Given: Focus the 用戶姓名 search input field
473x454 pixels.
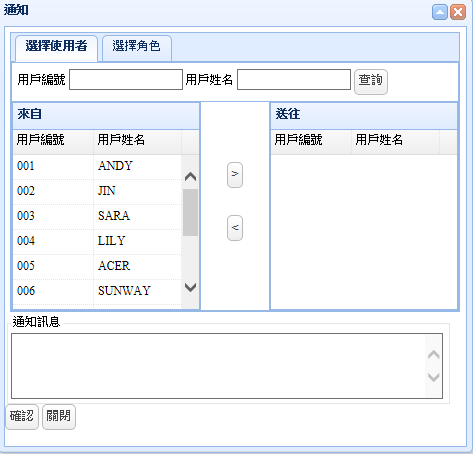Looking at the screenshot, I should click(x=294, y=80).
